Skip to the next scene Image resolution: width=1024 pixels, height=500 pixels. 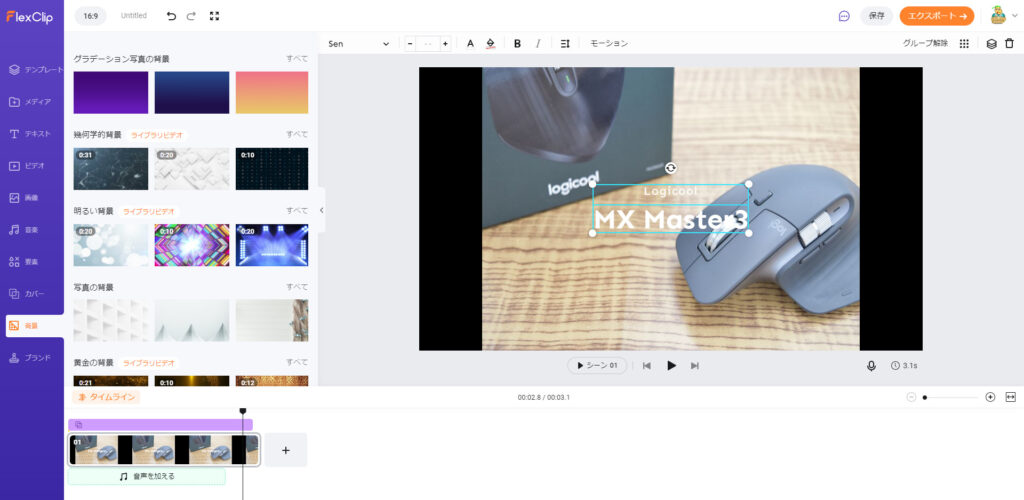point(695,366)
